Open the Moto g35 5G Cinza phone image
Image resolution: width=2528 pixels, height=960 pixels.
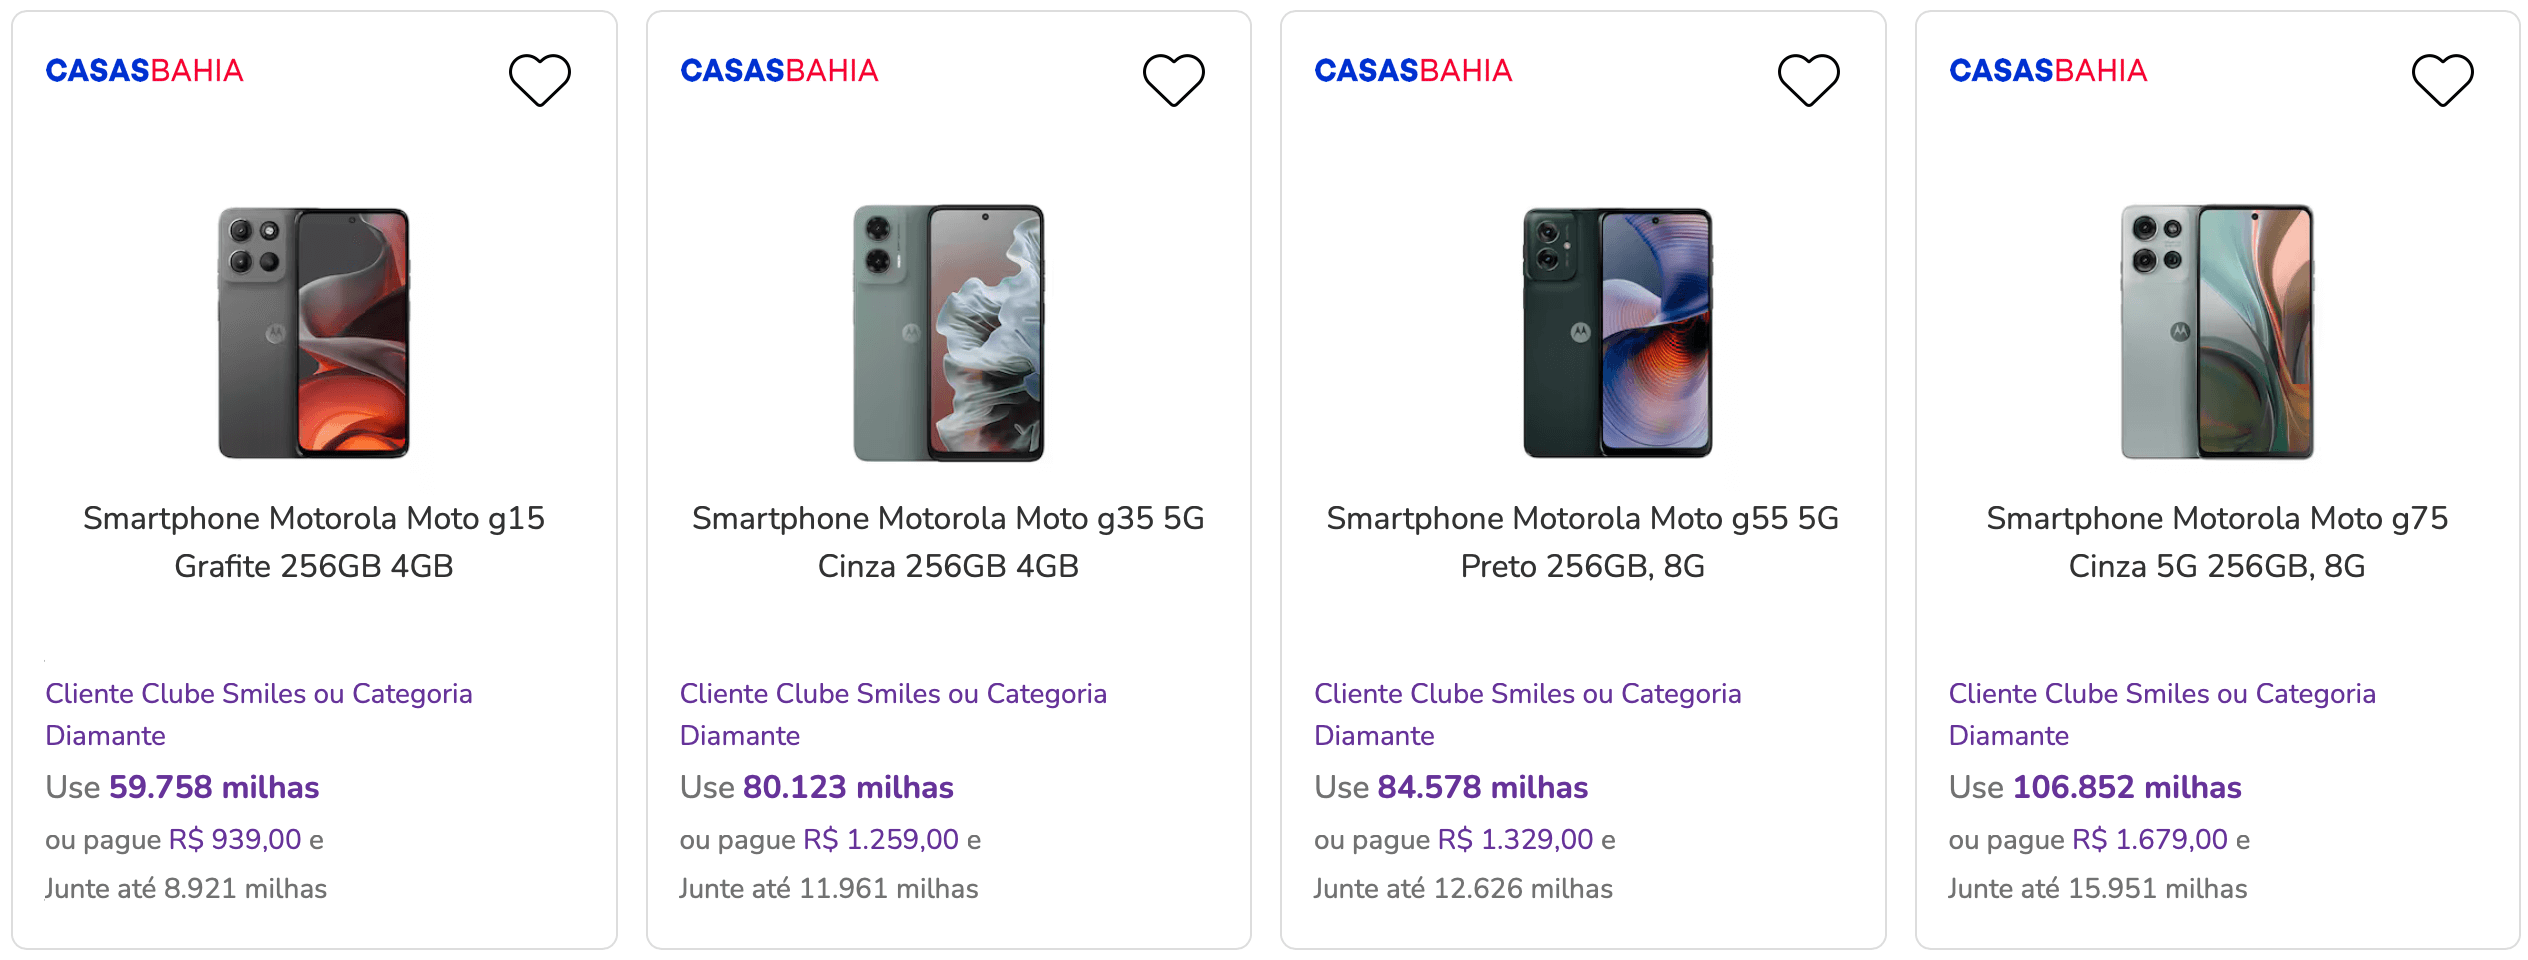(x=948, y=333)
